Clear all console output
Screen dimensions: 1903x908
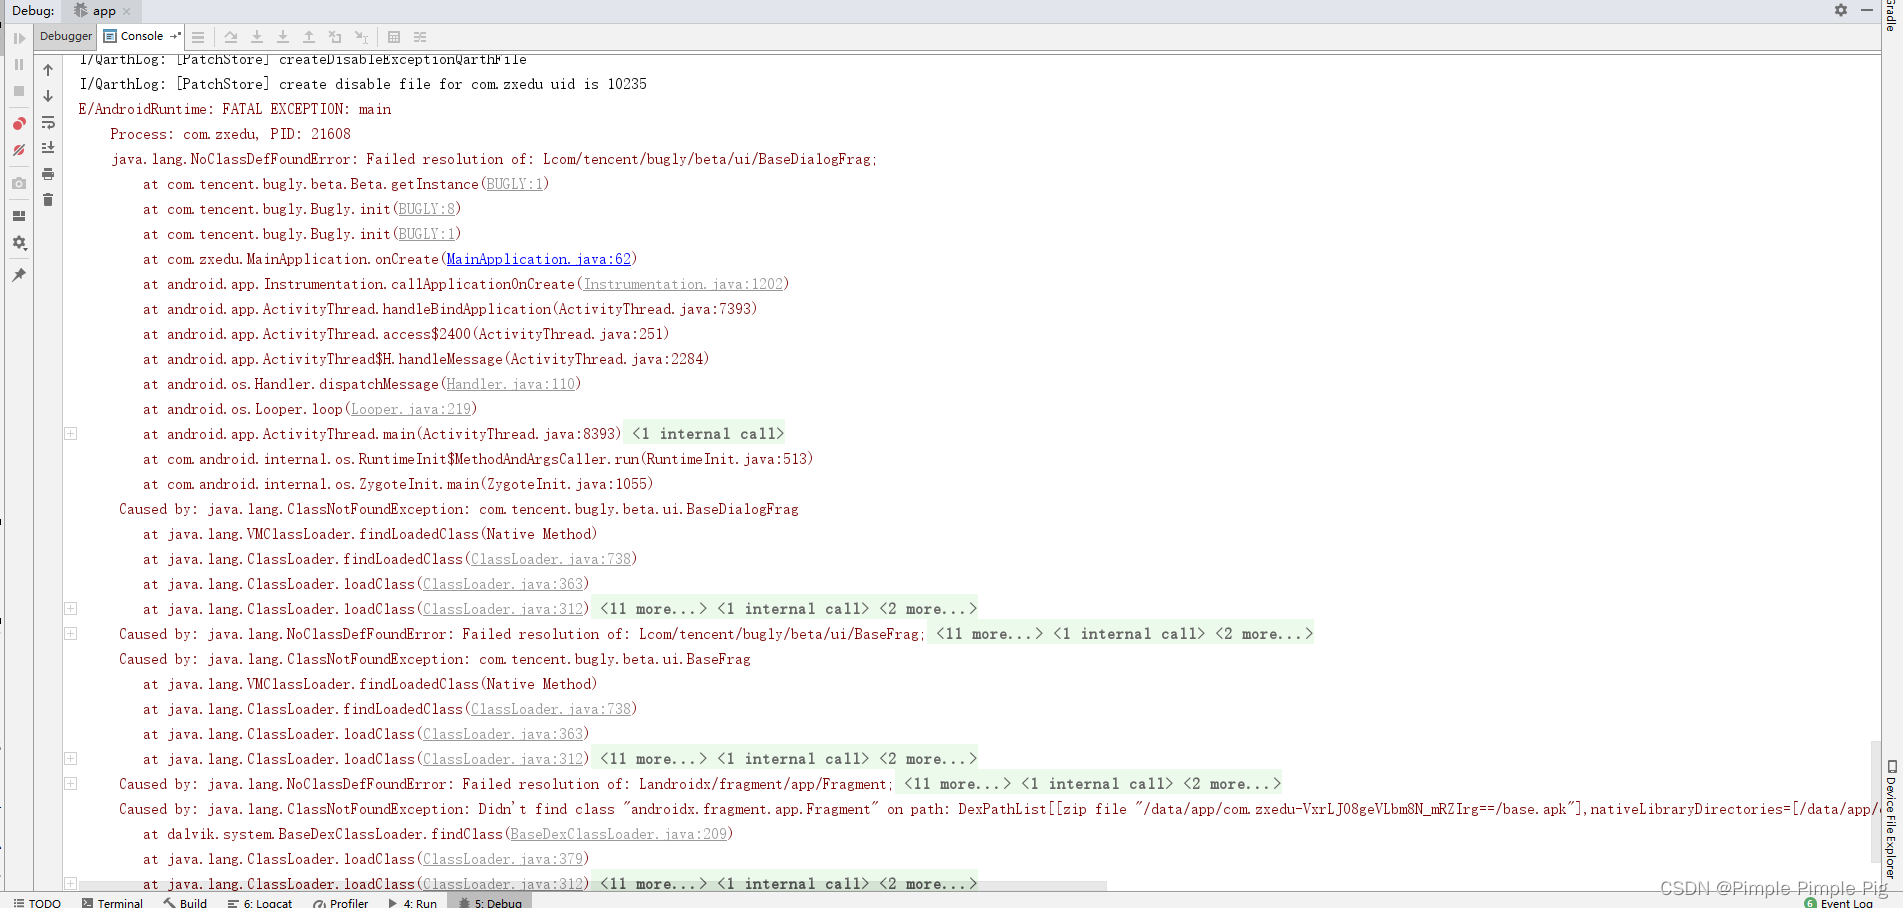pos(48,200)
